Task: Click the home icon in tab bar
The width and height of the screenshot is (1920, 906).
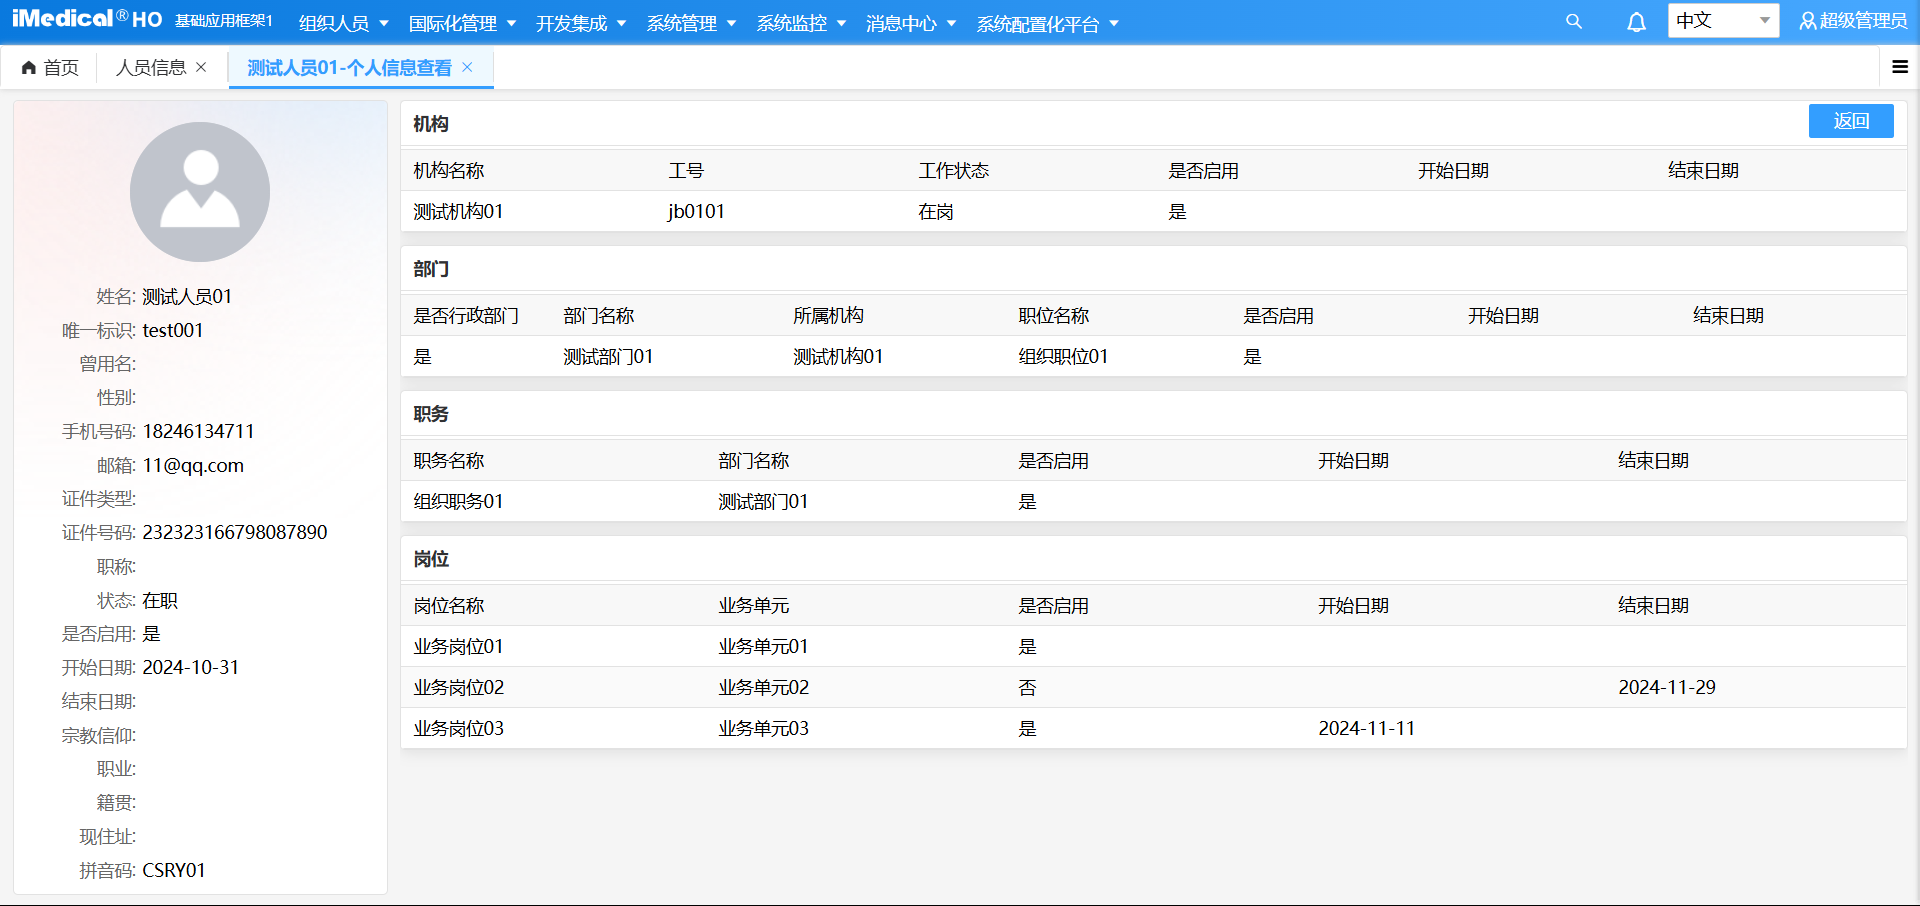Action: tap(29, 68)
